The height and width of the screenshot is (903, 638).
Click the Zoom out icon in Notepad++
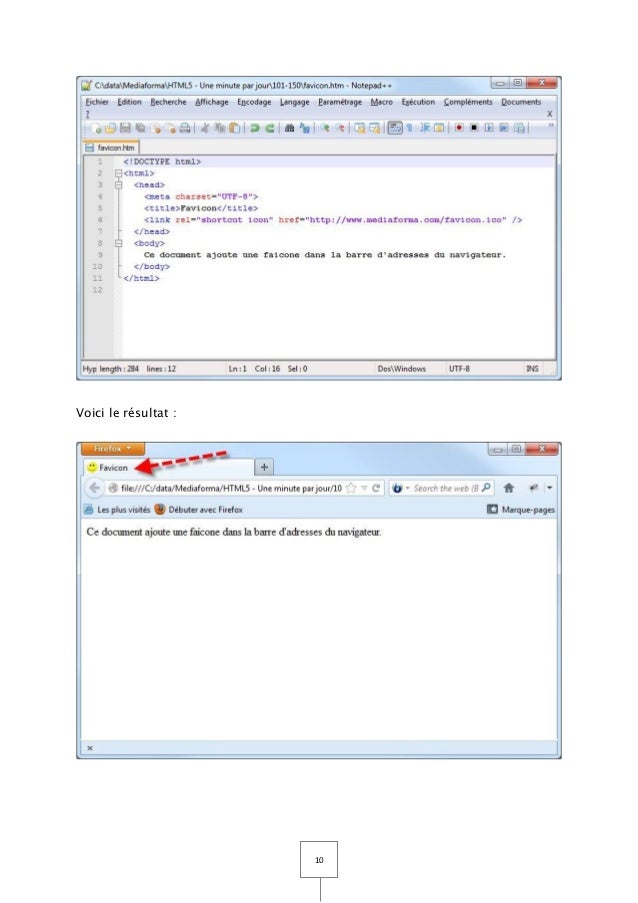coord(340,128)
